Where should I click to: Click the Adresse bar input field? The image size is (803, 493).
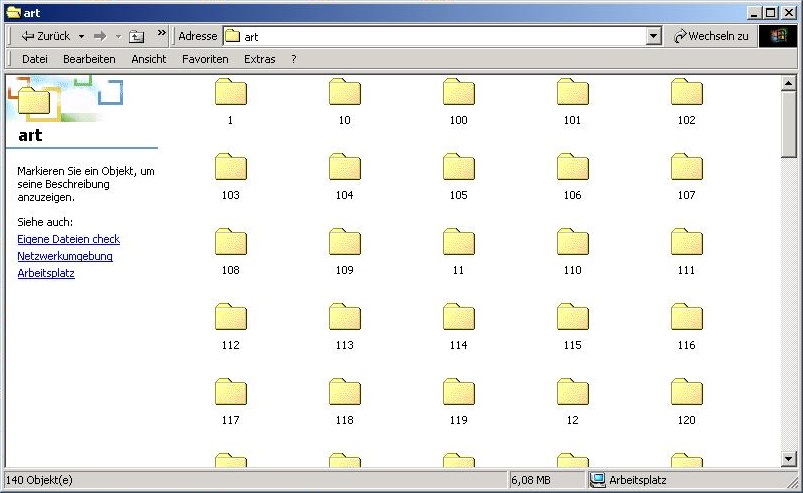pyautogui.click(x=435, y=36)
